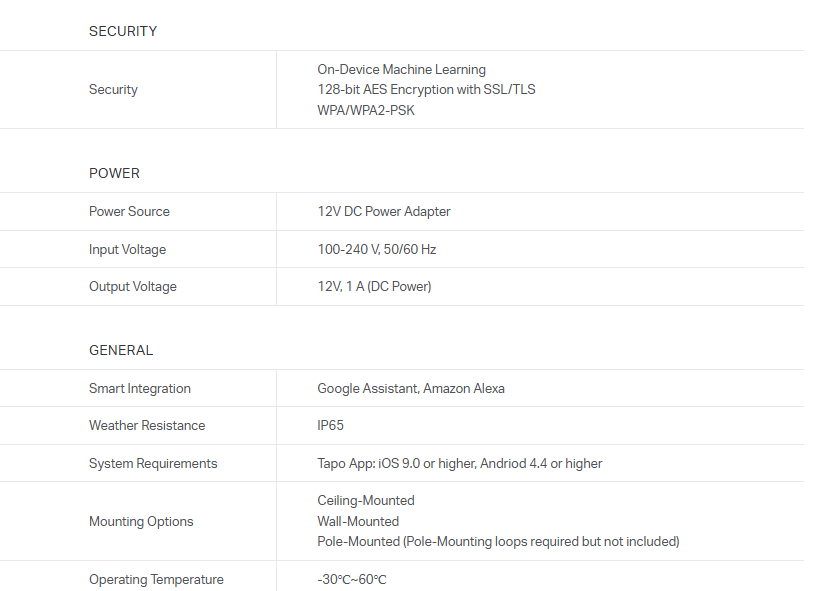Click the Operating Temperature label
Viewport: 813px width, 591px height.
(x=156, y=580)
